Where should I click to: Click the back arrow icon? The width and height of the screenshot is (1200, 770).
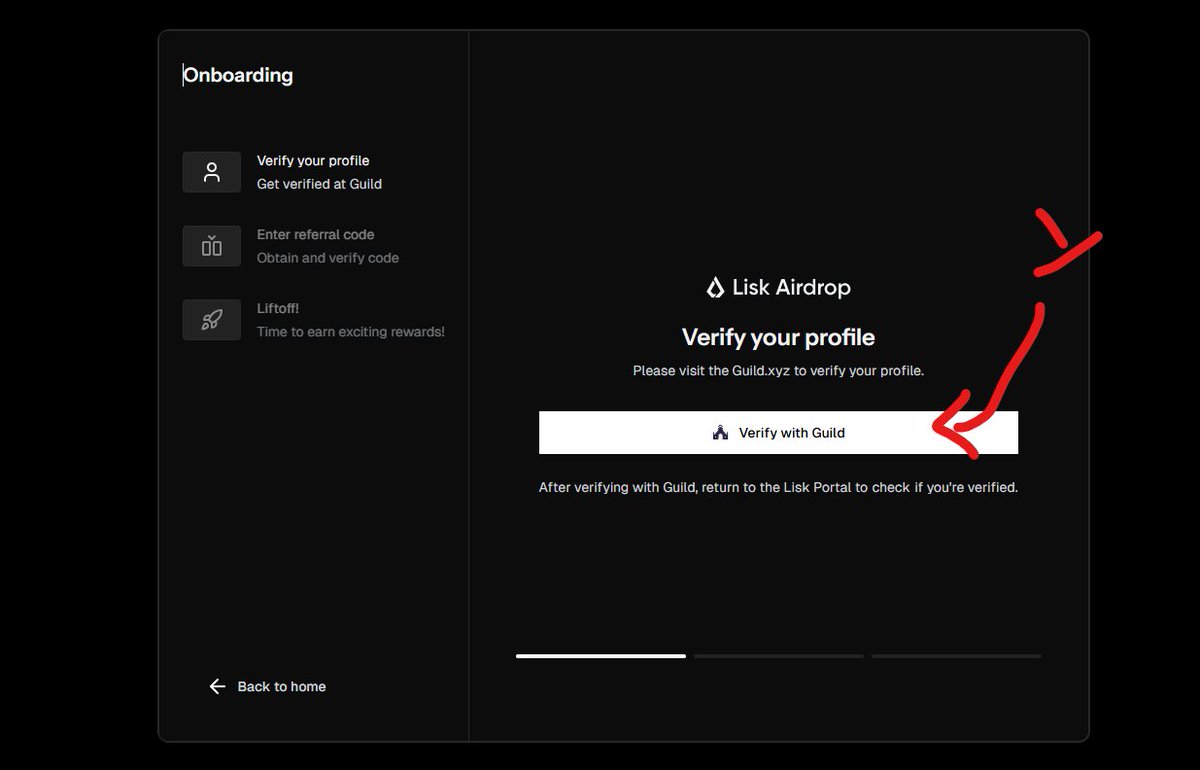coord(217,686)
